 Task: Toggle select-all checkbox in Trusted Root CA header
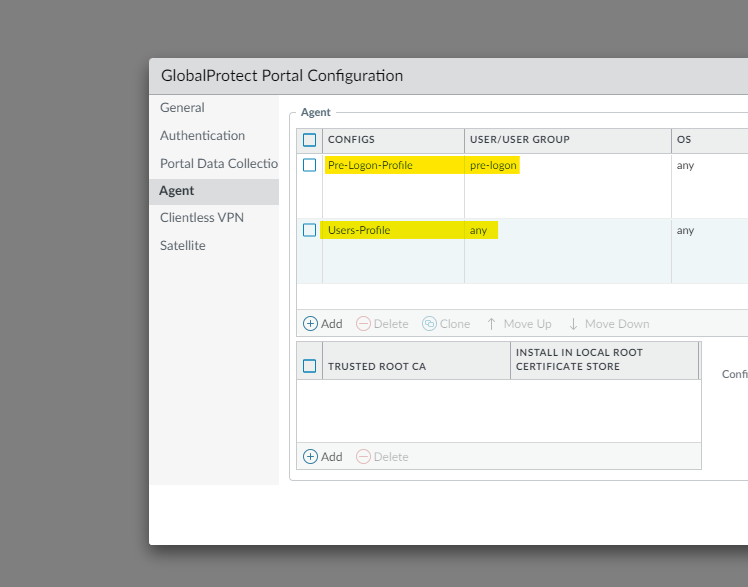(x=310, y=366)
